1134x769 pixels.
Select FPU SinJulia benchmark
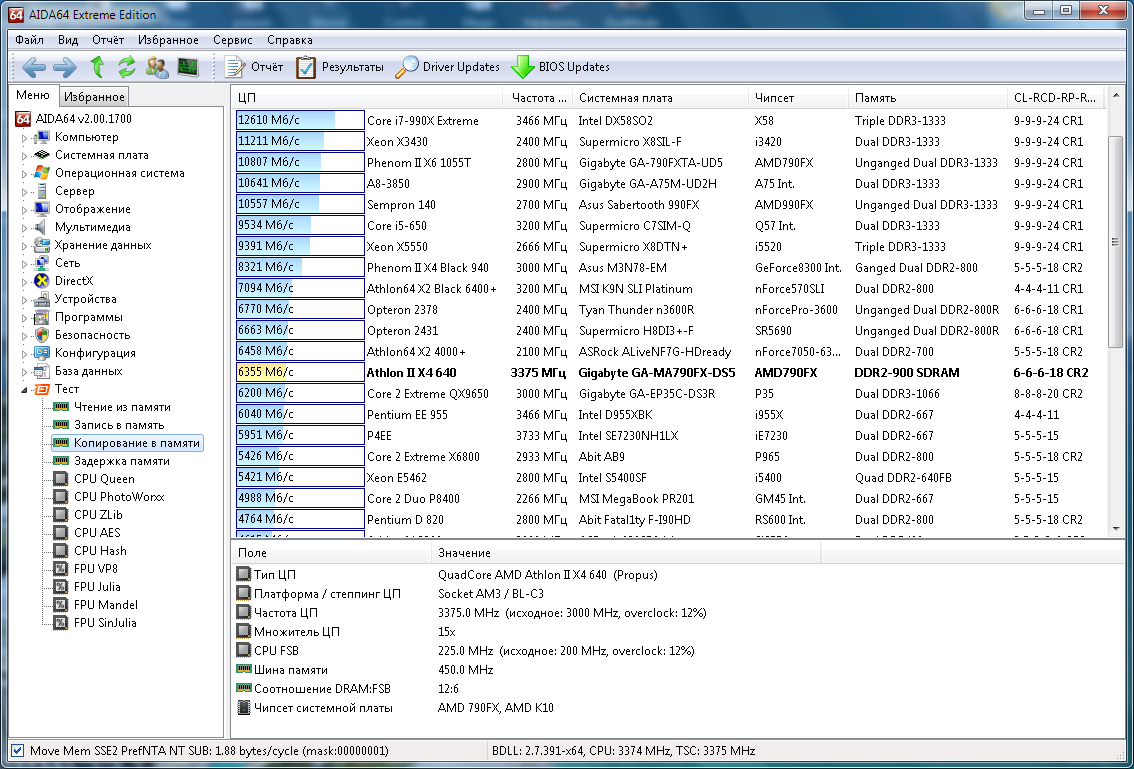(105, 623)
